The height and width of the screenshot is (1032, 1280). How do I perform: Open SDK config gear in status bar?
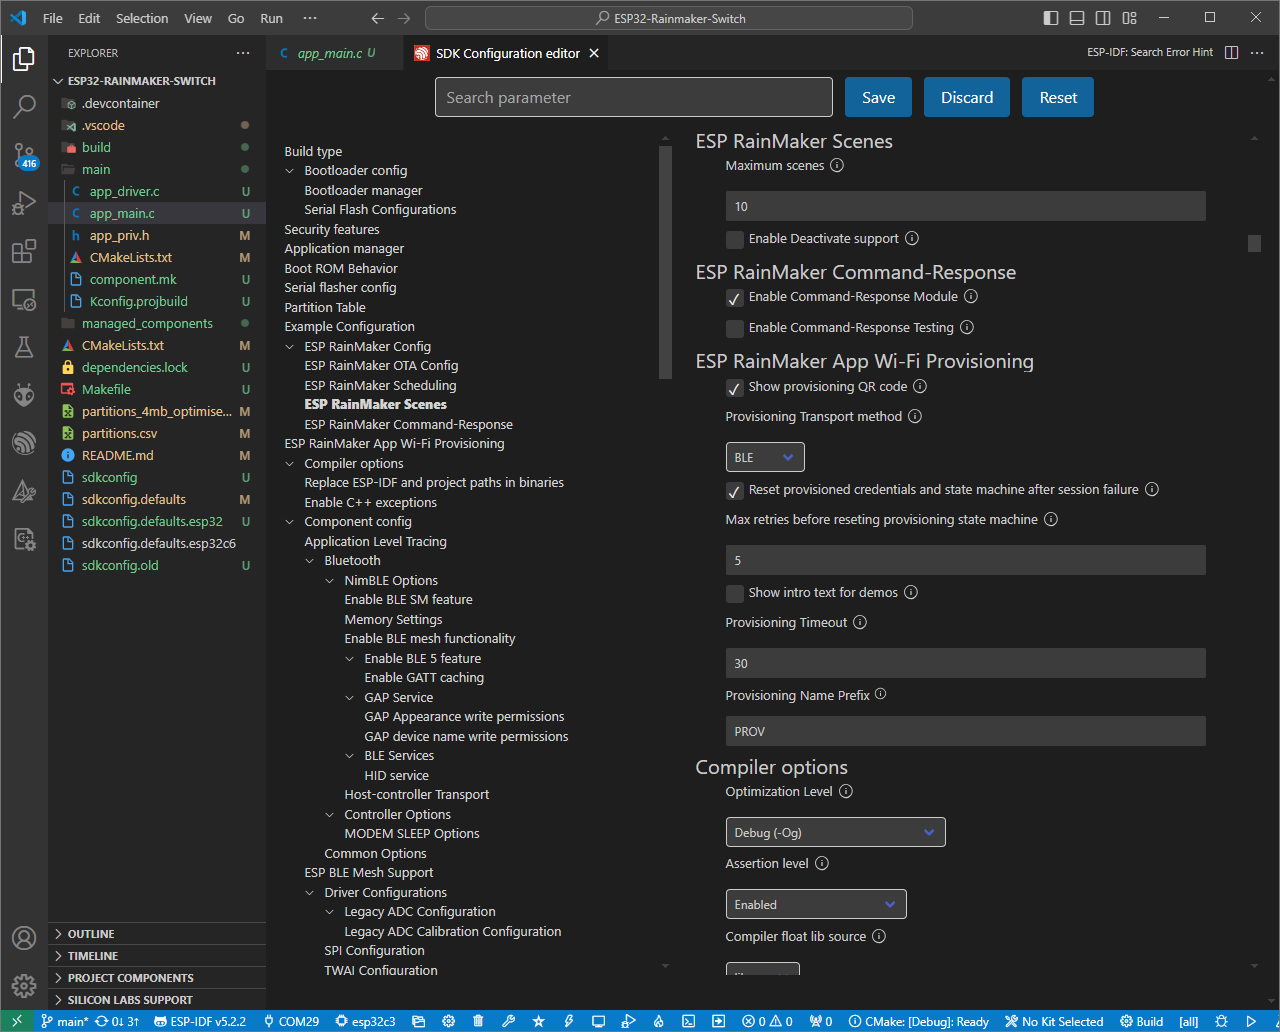(x=448, y=1021)
